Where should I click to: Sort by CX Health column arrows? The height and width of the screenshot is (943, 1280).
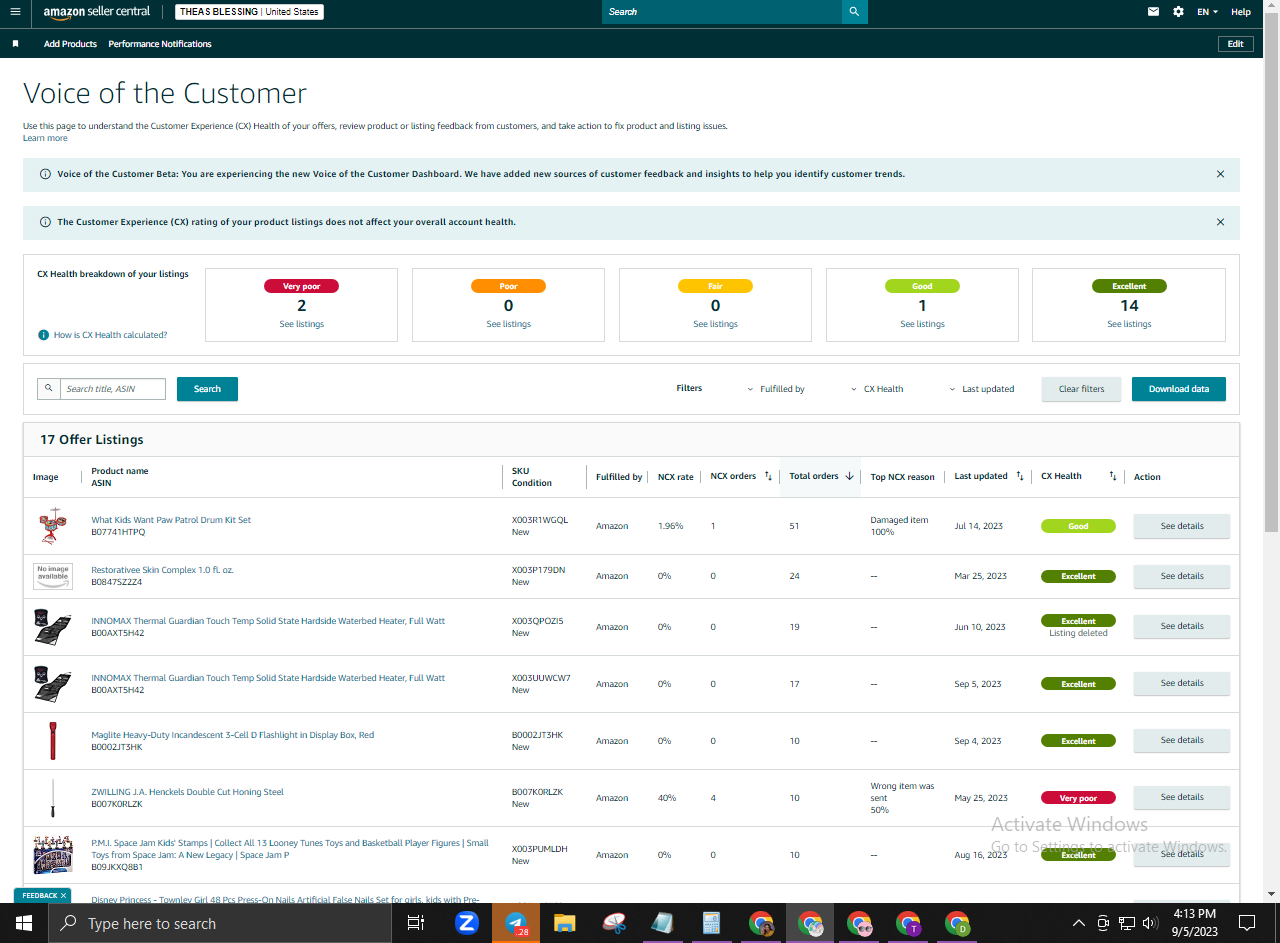(1113, 476)
